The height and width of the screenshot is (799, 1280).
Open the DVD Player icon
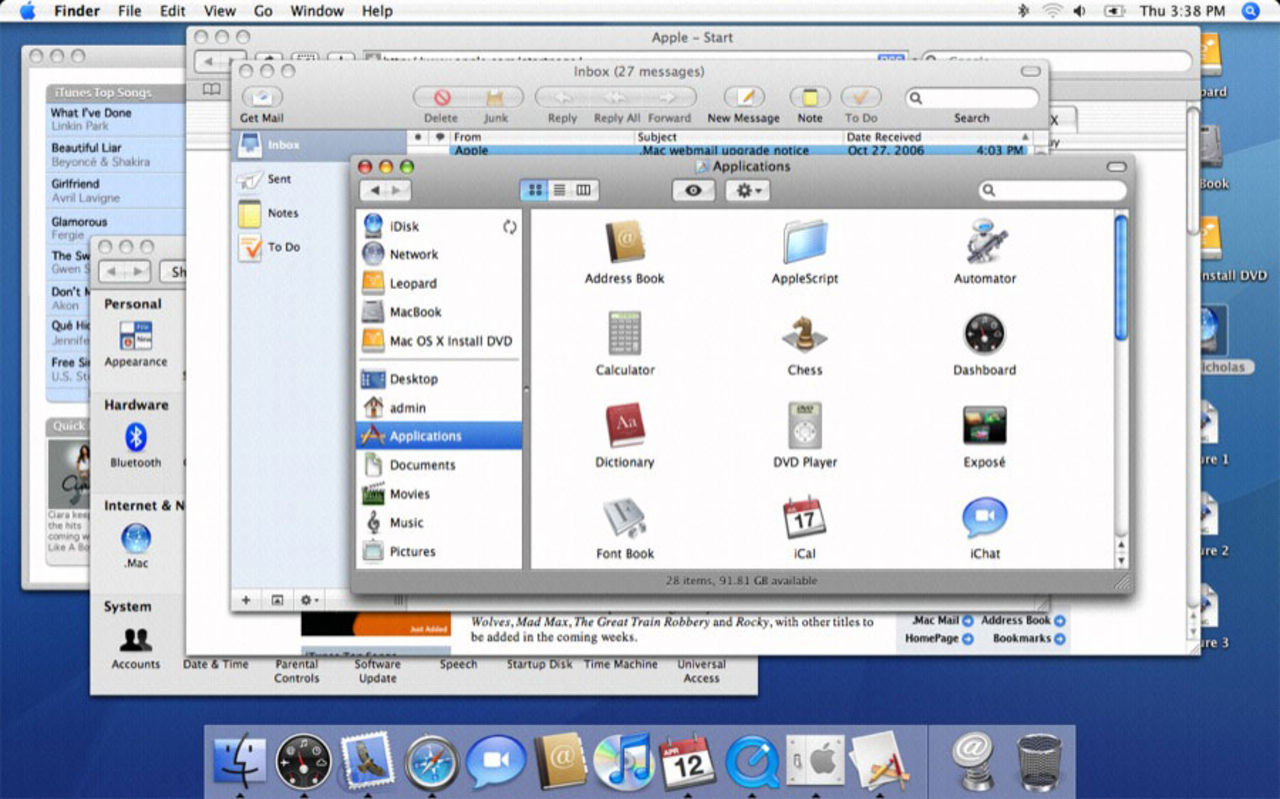click(x=804, y=426)
